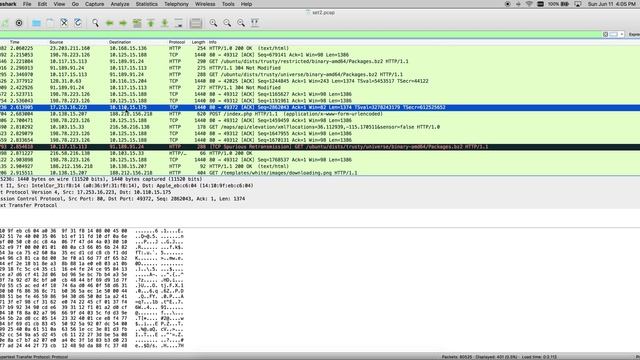Click the screen recording status icon in menu bar
Screen dimensions: 640x360
tap(507, 4)
